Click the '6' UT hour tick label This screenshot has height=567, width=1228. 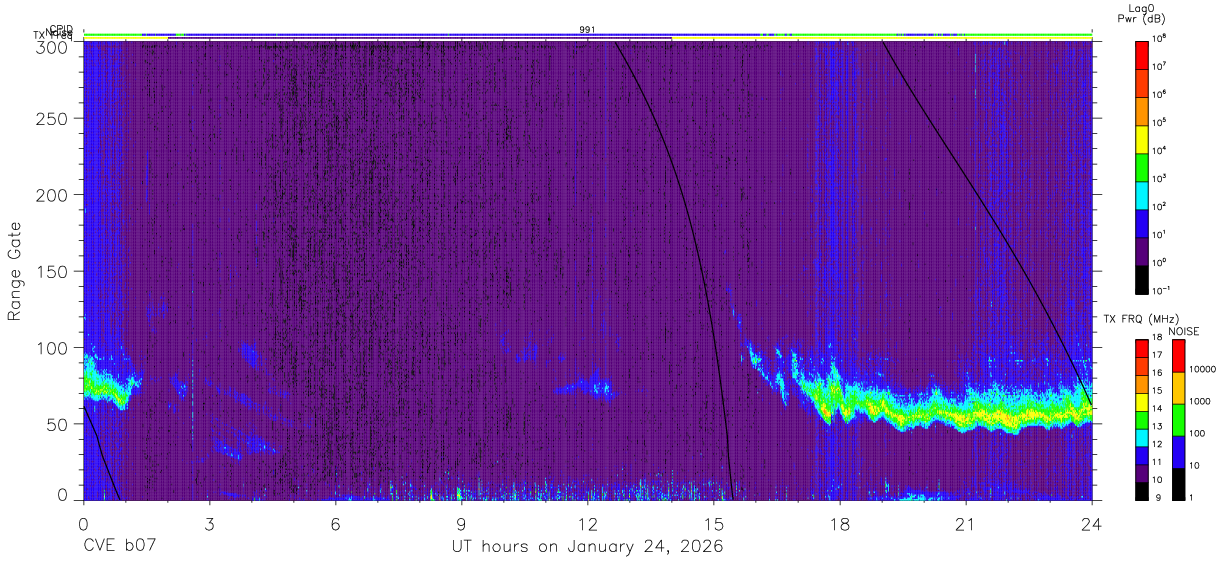[x=335, y=523]
